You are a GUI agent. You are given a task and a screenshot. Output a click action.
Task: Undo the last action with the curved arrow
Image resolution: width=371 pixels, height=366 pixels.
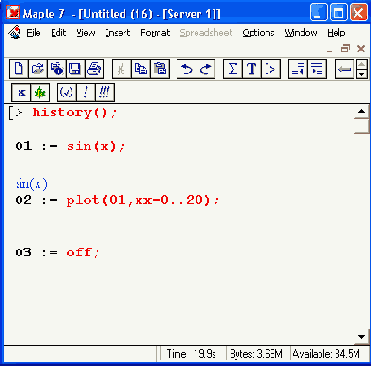[186, 69]
